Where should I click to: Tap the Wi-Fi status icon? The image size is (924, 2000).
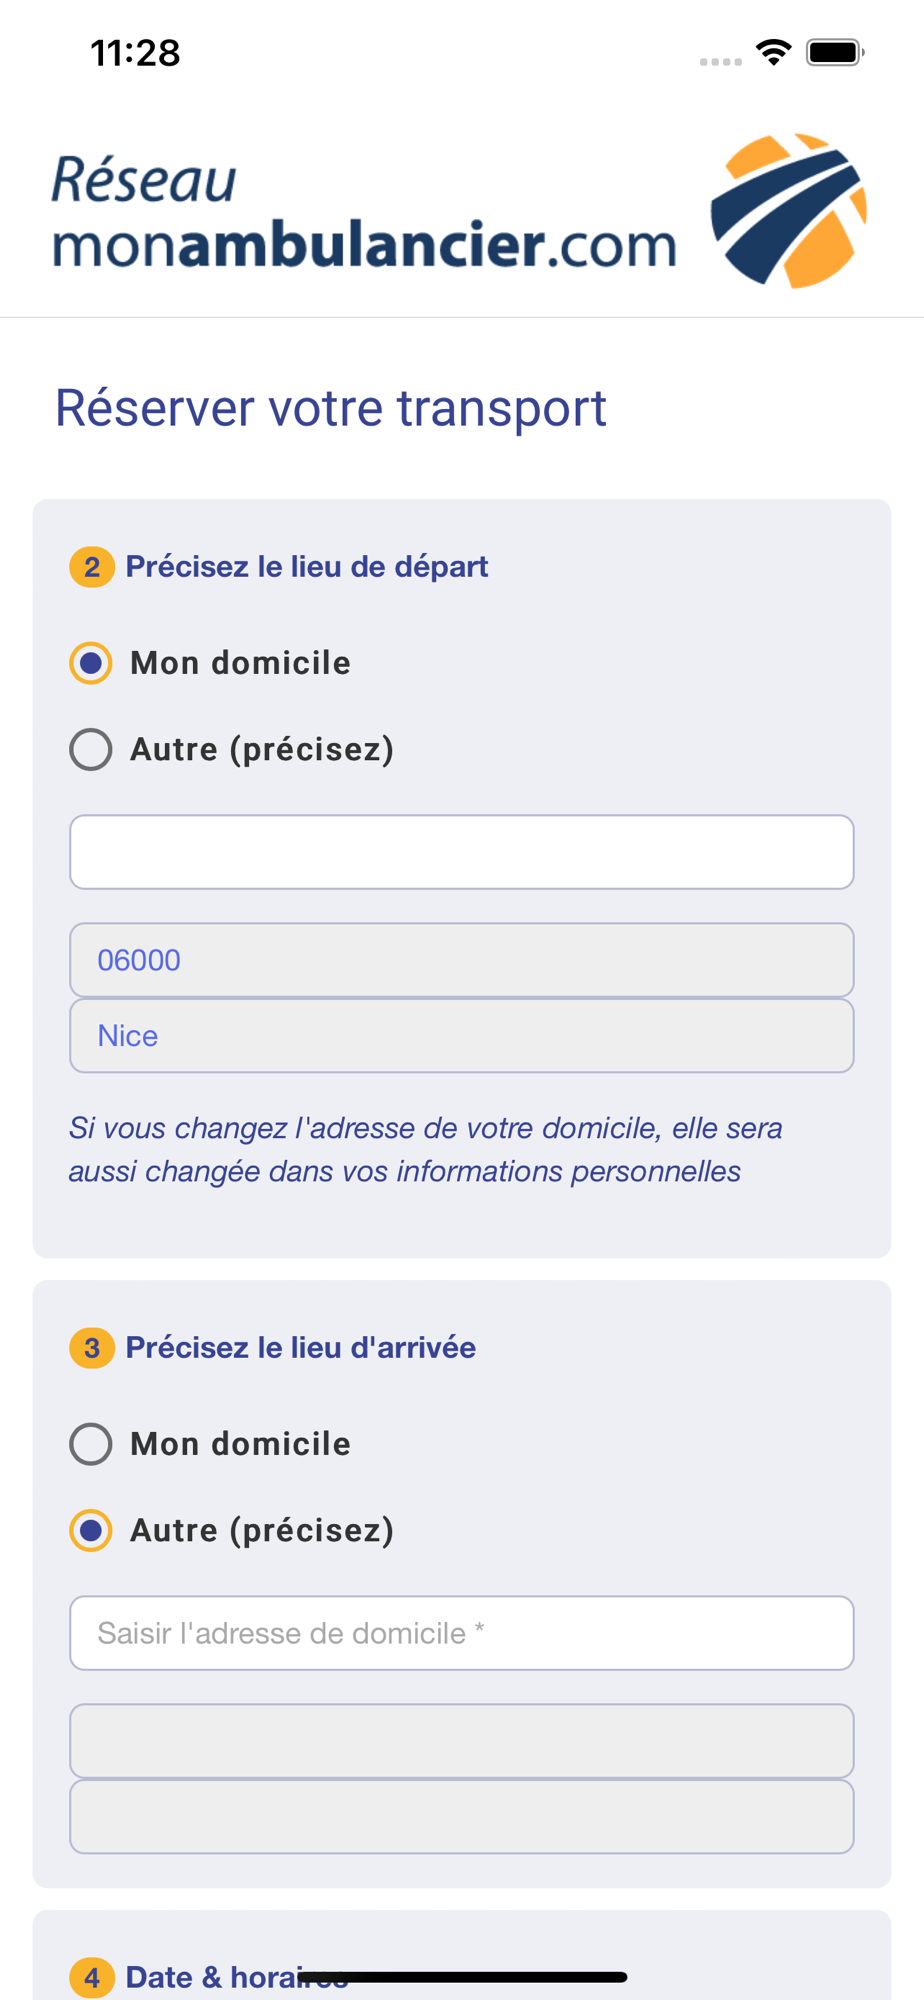tap(773, 52)
